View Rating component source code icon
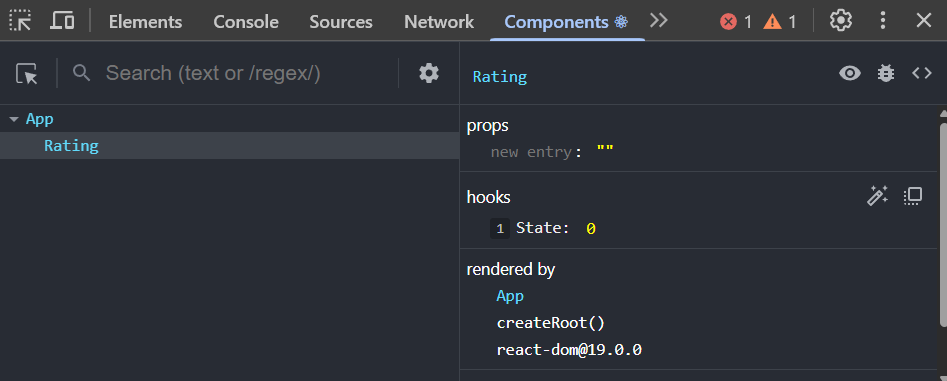947x381 pixels. click(x=922, y=74)
